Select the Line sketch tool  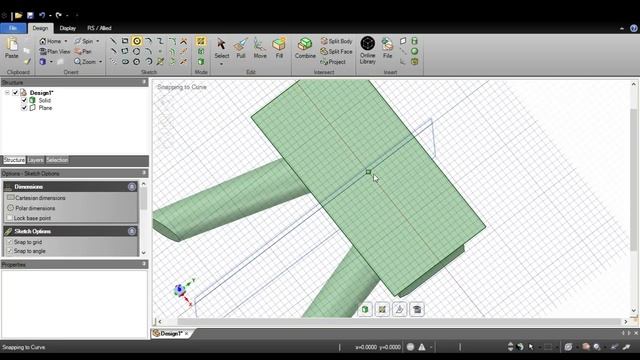(113, 41)
